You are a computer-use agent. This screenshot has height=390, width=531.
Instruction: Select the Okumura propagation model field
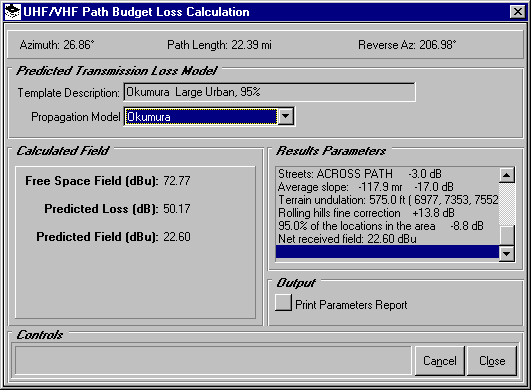tap(201, 117)
